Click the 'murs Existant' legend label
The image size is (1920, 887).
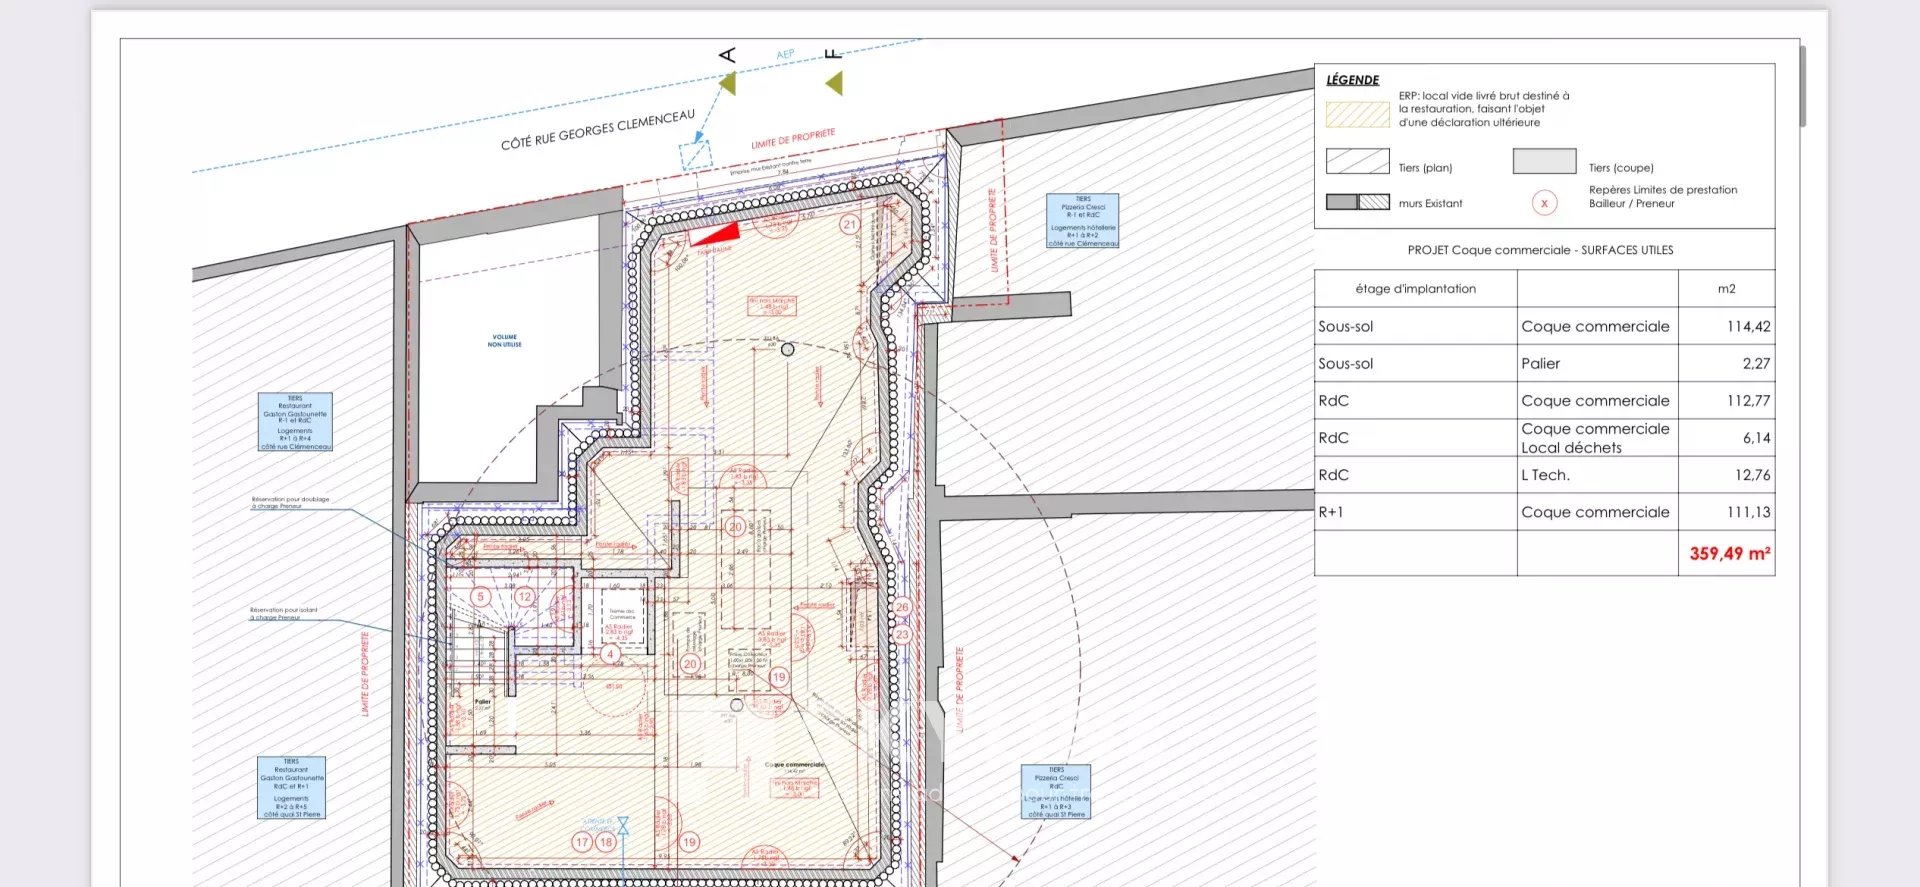pyautogui.click(x=1430, y=203)
